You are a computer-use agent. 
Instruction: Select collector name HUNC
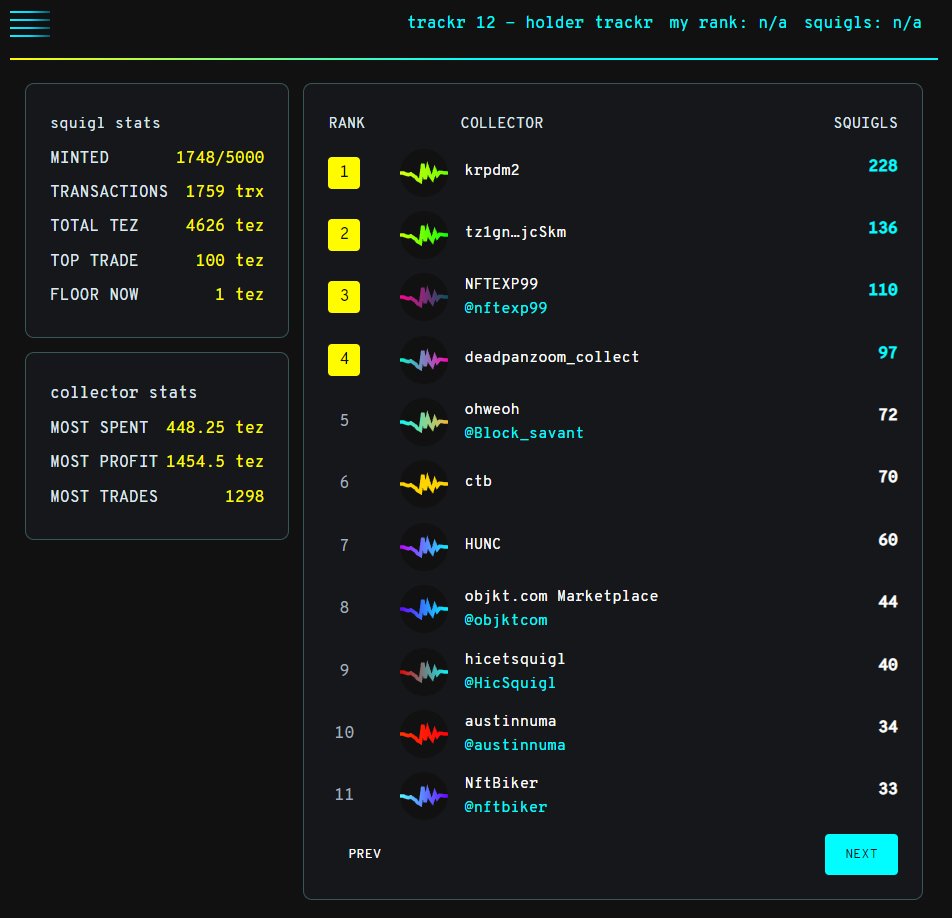pyautogui.click(x=482, y=544)
